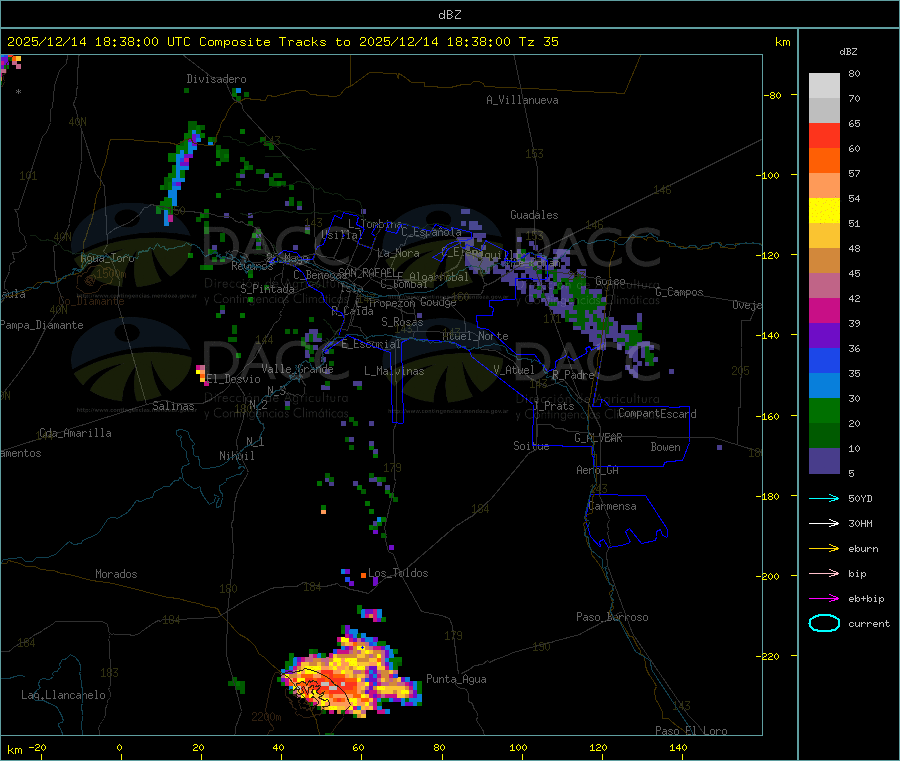
Task: Click the Atuel_Norte place label
Action: pyautogui.click(x=475, y=336)
